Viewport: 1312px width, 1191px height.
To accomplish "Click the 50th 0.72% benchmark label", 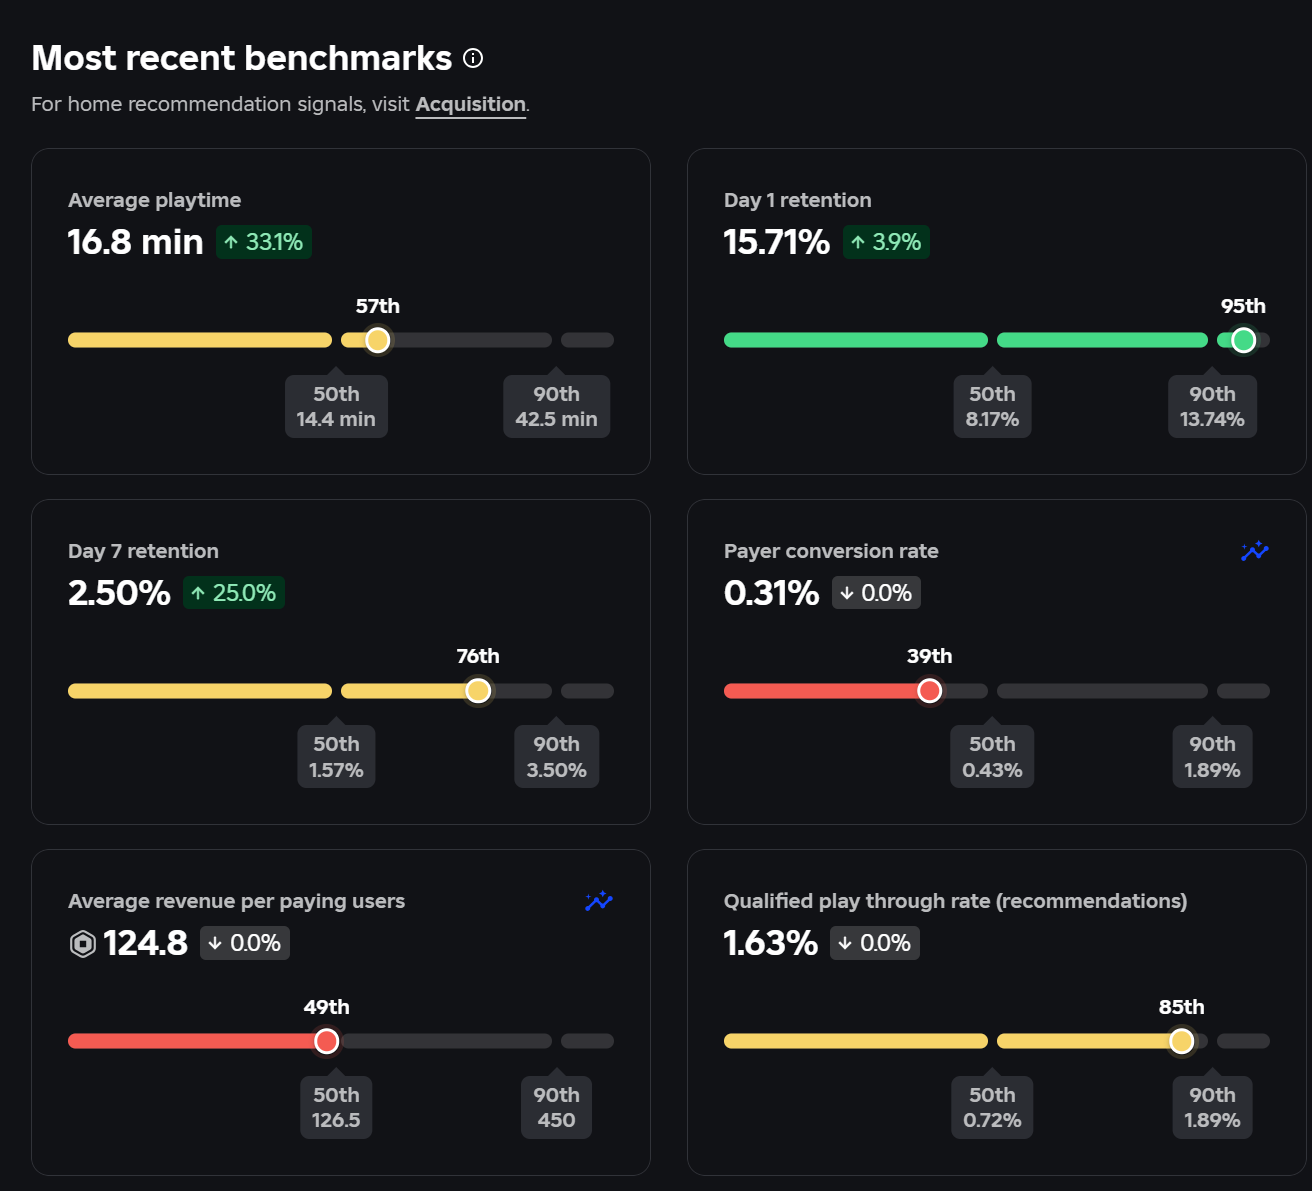I will 992,1107.
